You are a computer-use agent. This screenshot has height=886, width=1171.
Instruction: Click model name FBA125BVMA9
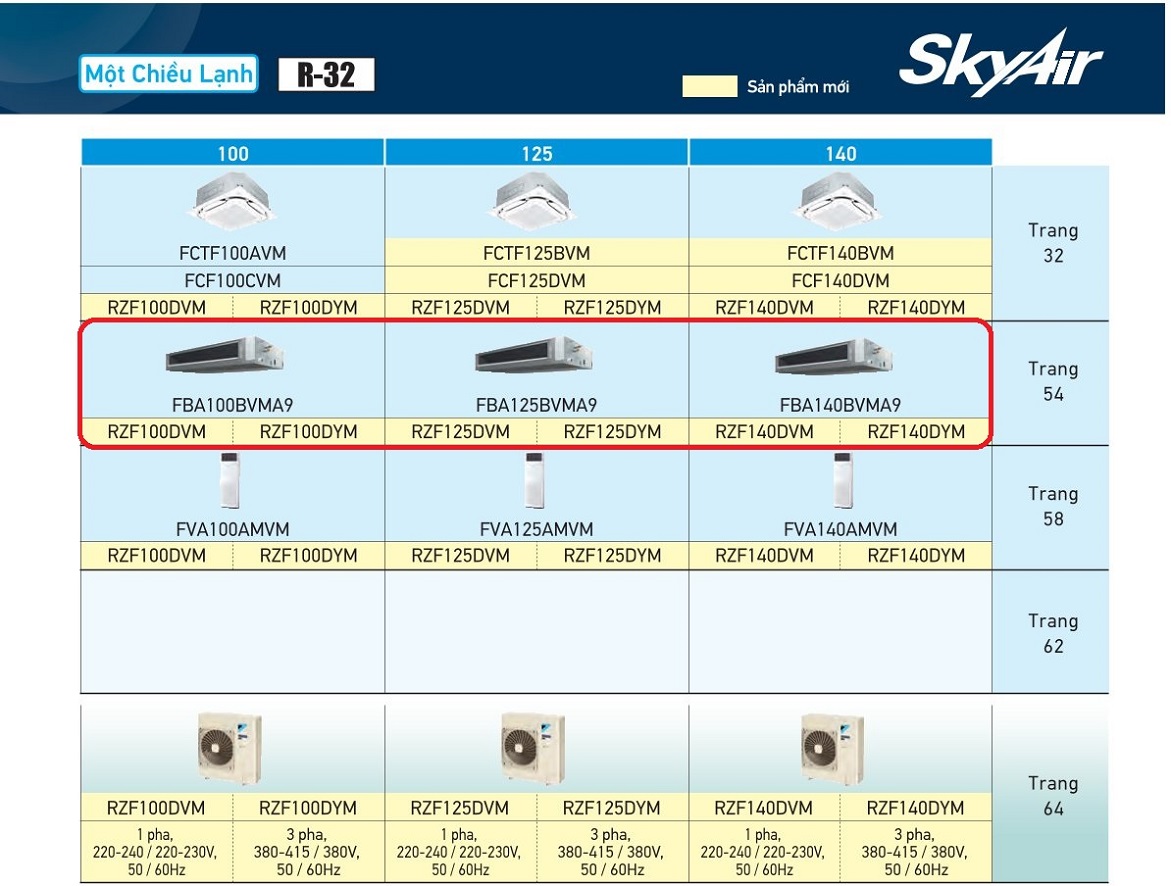536,406
